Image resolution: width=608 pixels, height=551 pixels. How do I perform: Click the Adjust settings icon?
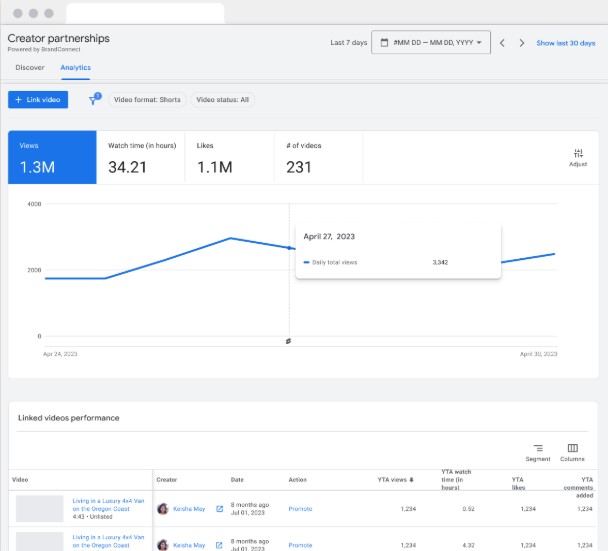point(578,156)
